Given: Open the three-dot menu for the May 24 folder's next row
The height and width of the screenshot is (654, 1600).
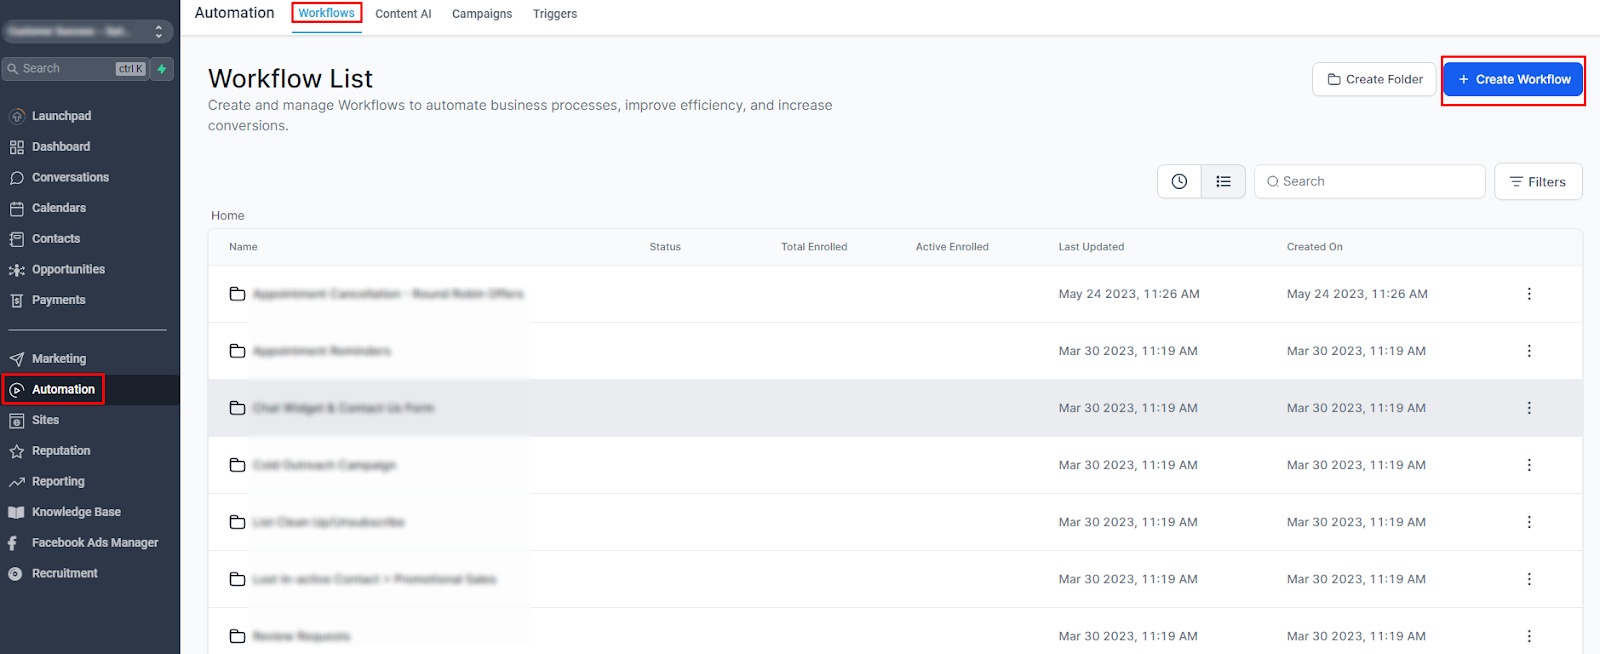Looking at the screenshot, I should (1529, 351).
